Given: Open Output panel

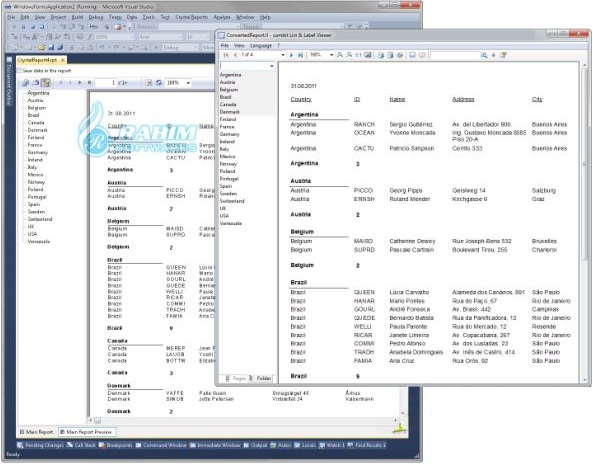Looking at the screenshot, I should click(256, 445).
